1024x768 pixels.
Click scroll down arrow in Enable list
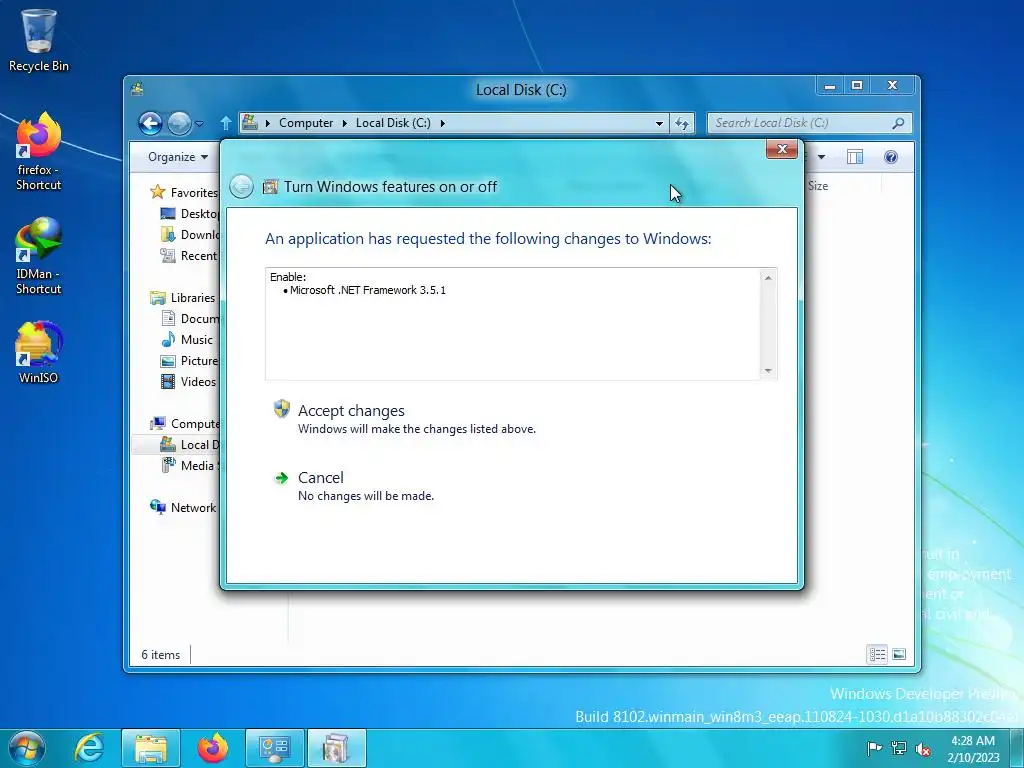[x=768, y=370]
